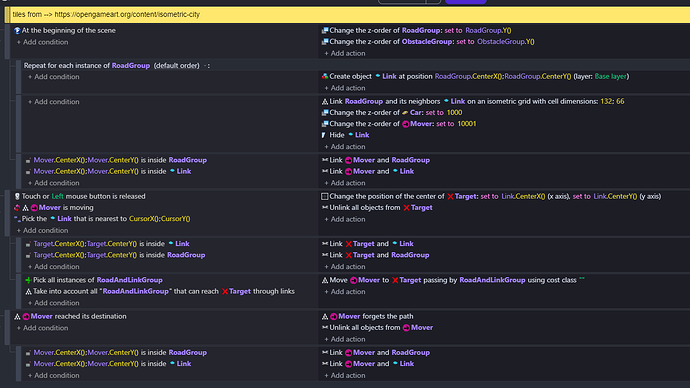Click 'RoadAndLinkGroup' in 'Pick all instances of'

(129, 280)
